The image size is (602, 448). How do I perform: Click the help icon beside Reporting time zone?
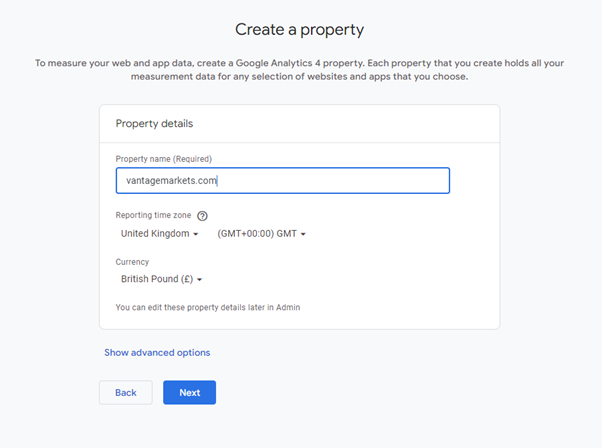click(x=202, y=216)
